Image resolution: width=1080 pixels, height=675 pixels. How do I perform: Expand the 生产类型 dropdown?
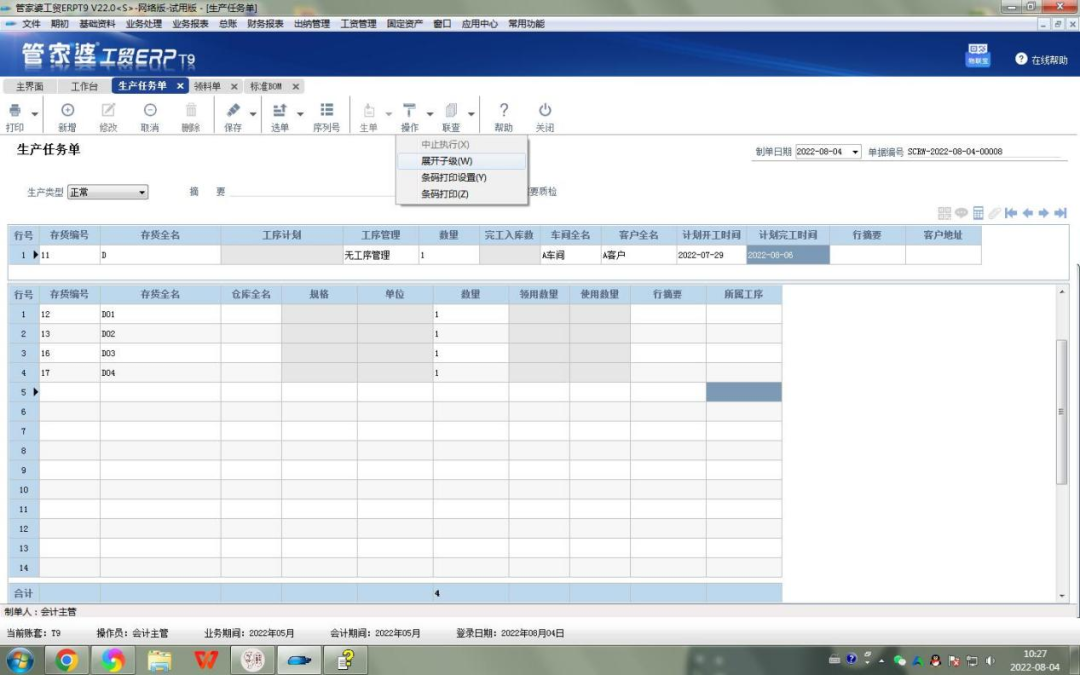tap(142, 192)
